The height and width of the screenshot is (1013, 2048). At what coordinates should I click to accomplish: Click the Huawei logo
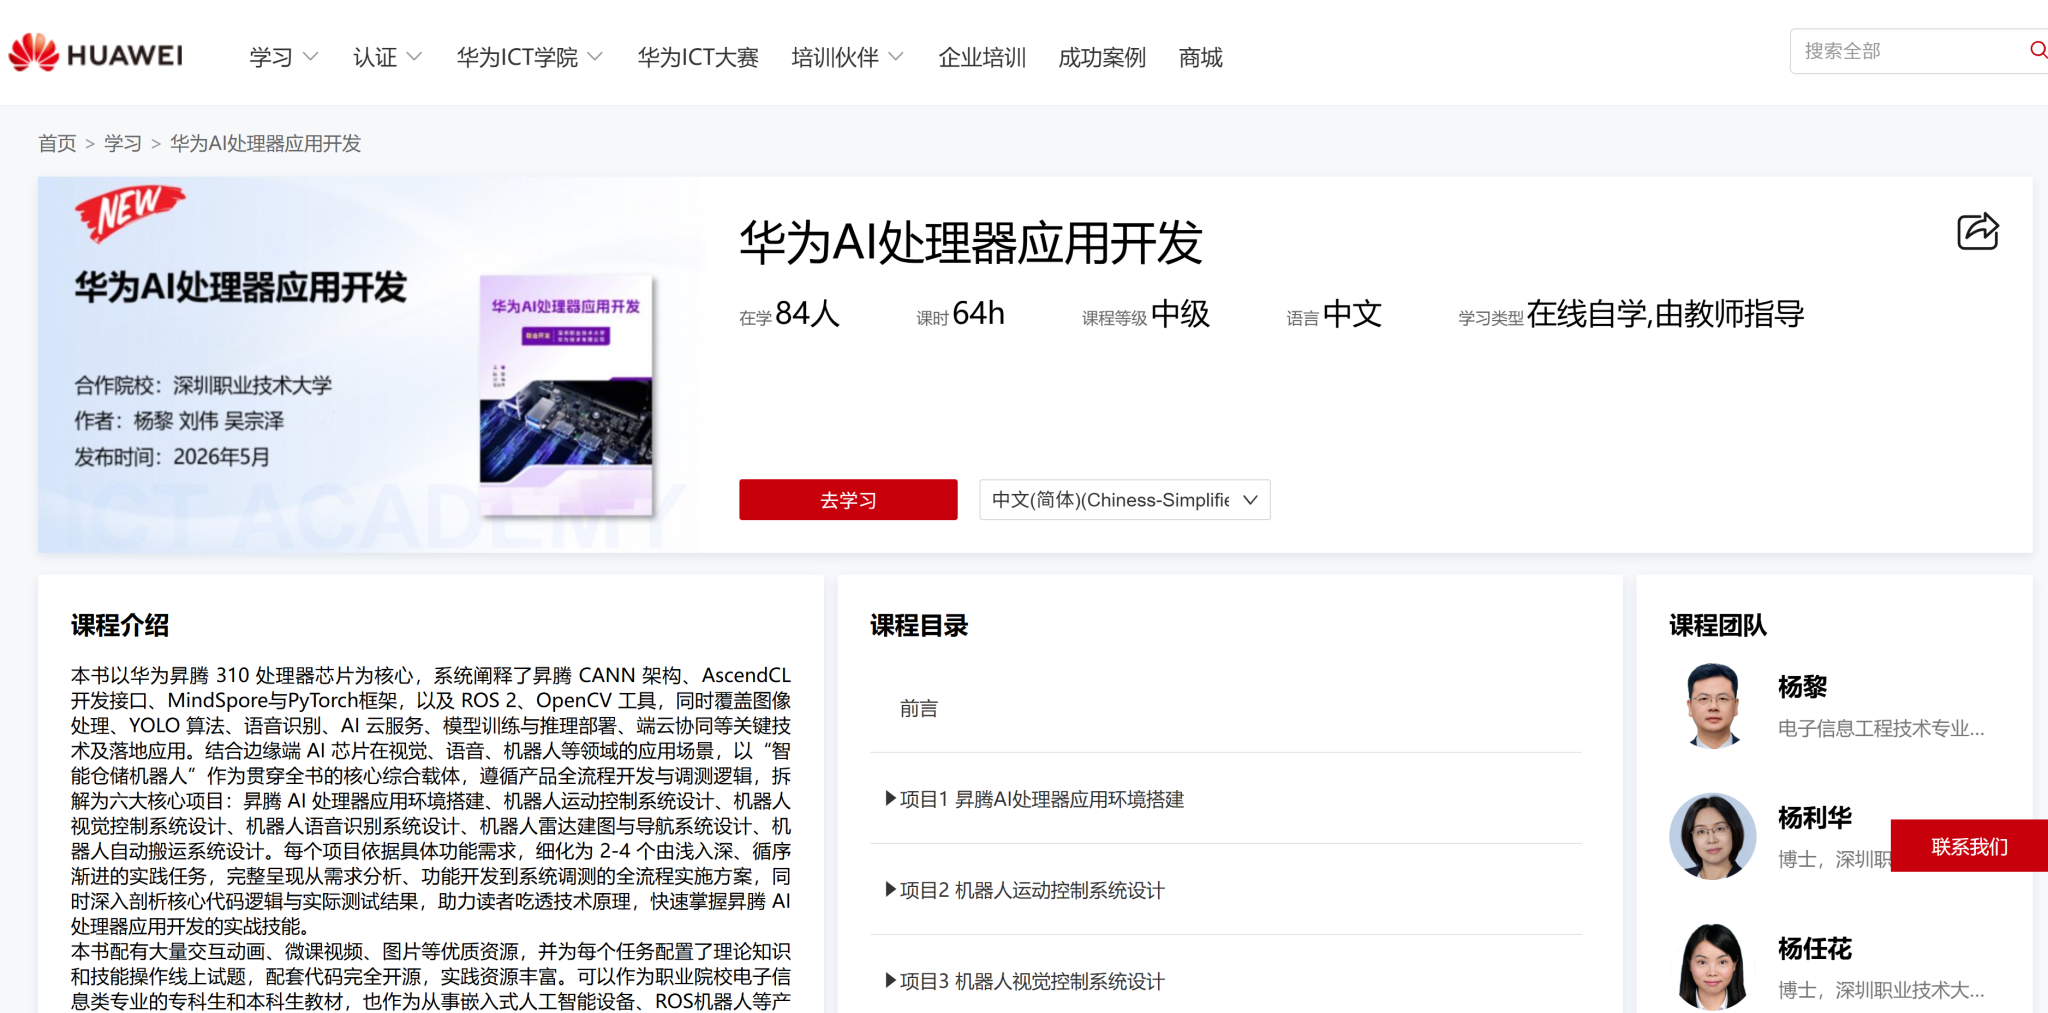[96, 53]
